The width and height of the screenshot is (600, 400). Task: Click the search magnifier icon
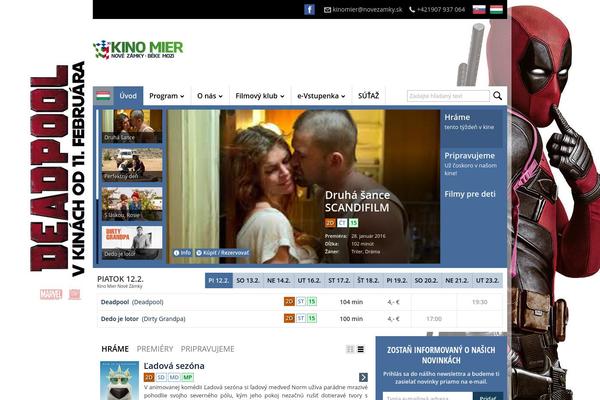pyautogui.click(x=497, y=96)
